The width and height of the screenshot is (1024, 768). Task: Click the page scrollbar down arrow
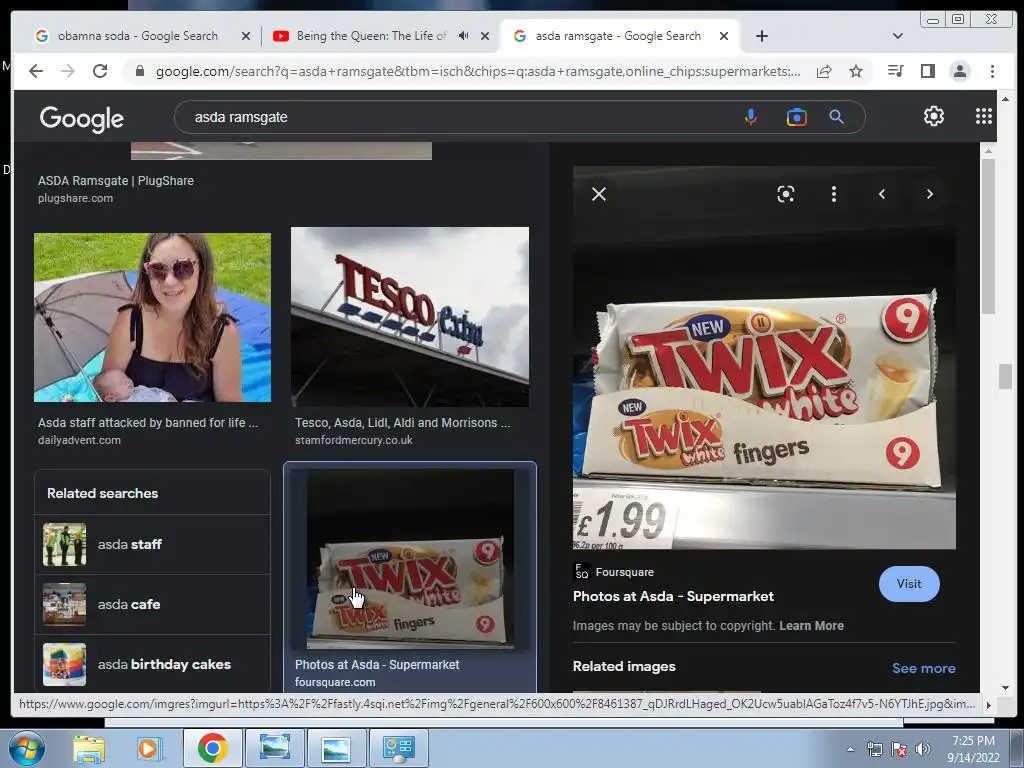[1005, 688]
